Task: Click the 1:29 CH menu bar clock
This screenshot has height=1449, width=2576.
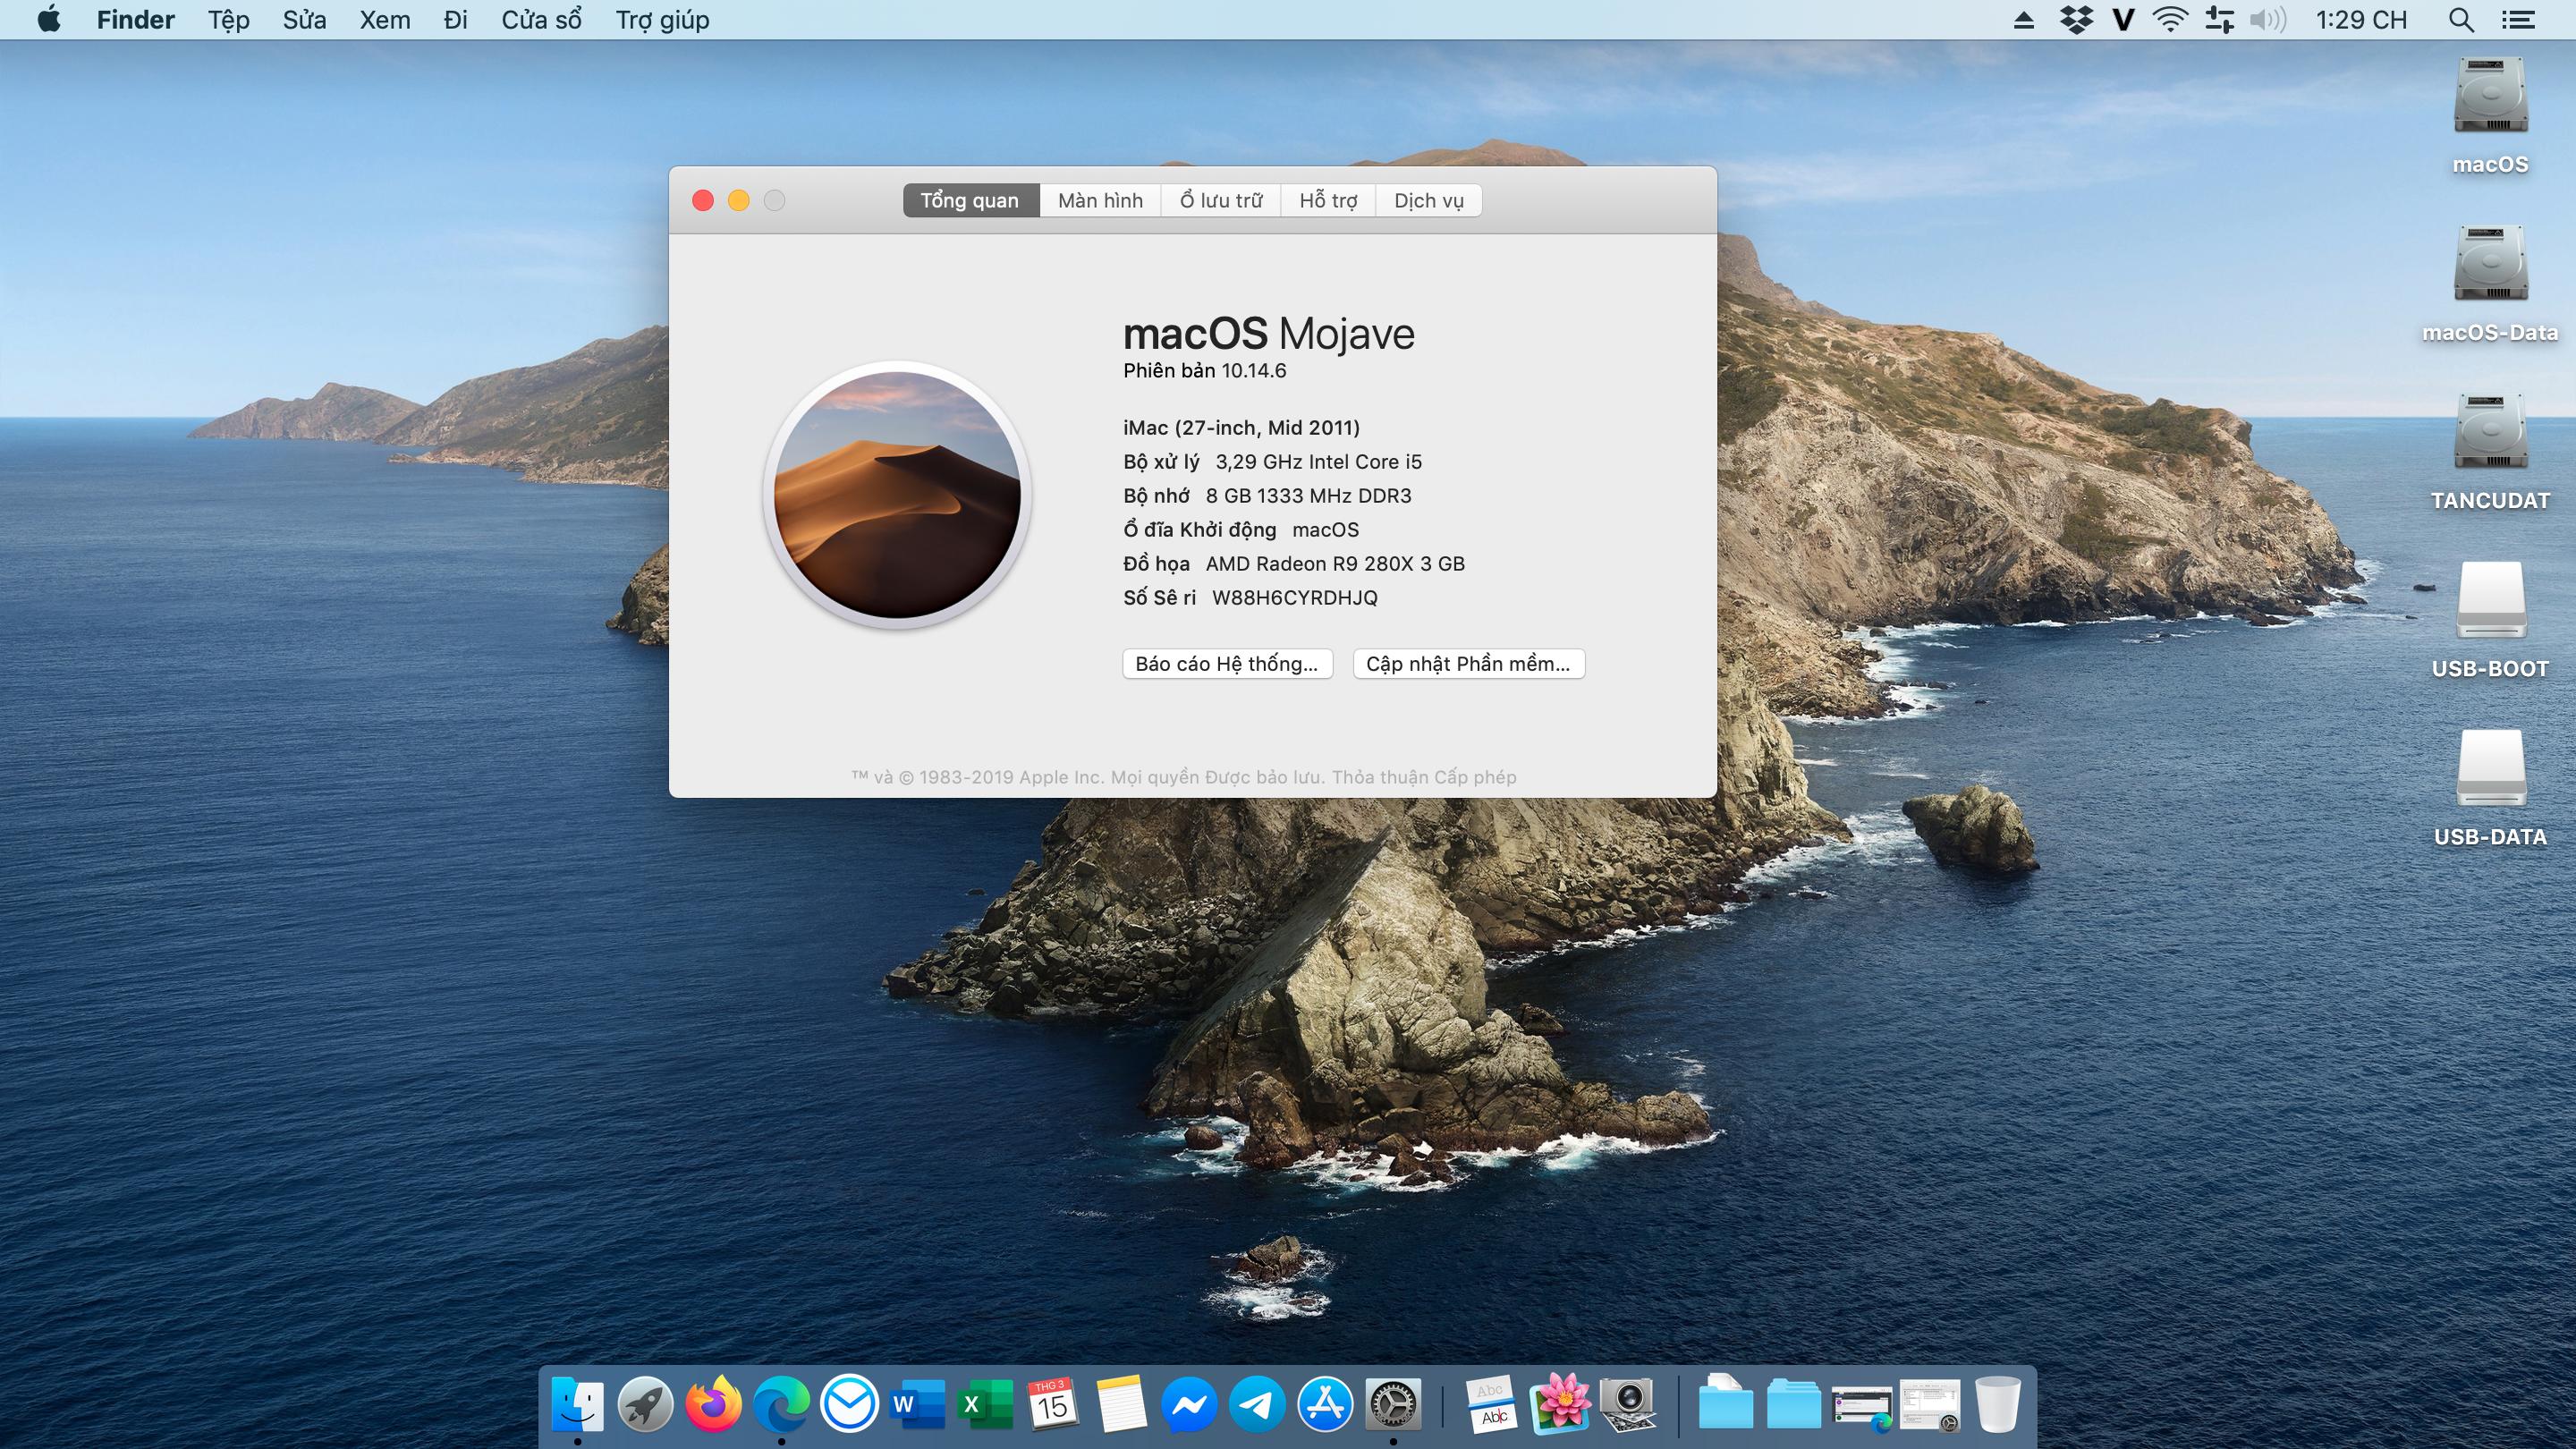Action: tap(2361, 20)
